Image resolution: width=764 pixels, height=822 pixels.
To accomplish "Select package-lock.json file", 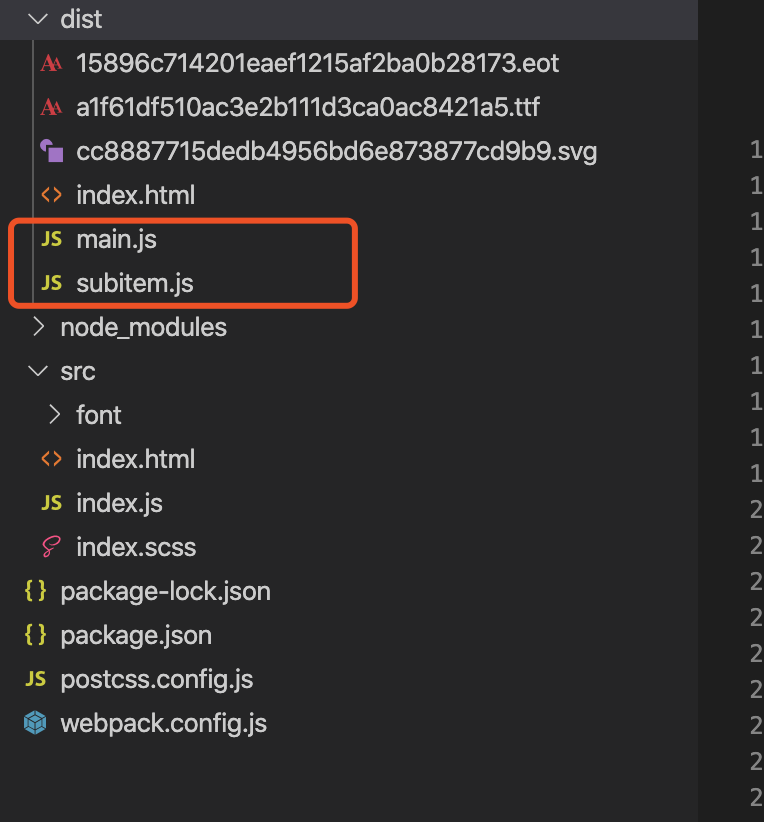I will click(x=165, y=592).
